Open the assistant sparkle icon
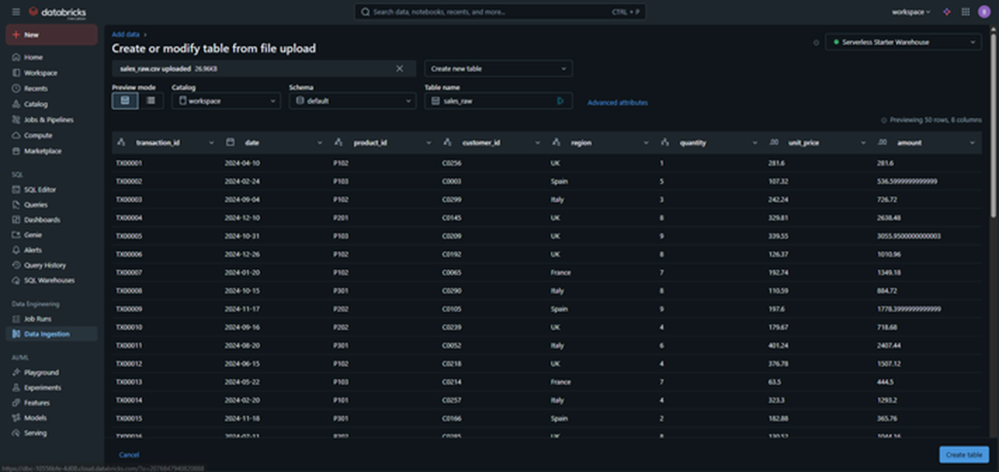This screenshot has height=472, width=999. (947, 11)
